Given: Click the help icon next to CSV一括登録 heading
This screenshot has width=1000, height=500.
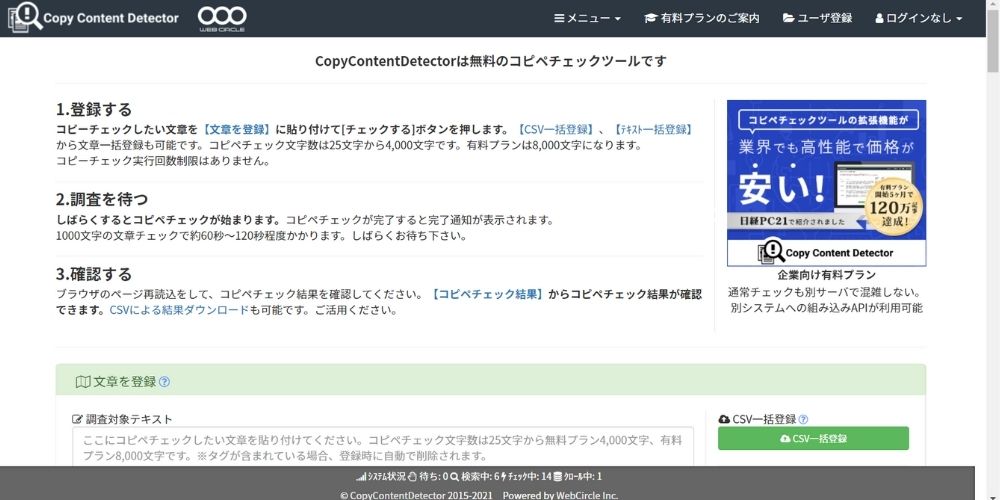Looking at the screenshot, I should (x=803, y=420).
